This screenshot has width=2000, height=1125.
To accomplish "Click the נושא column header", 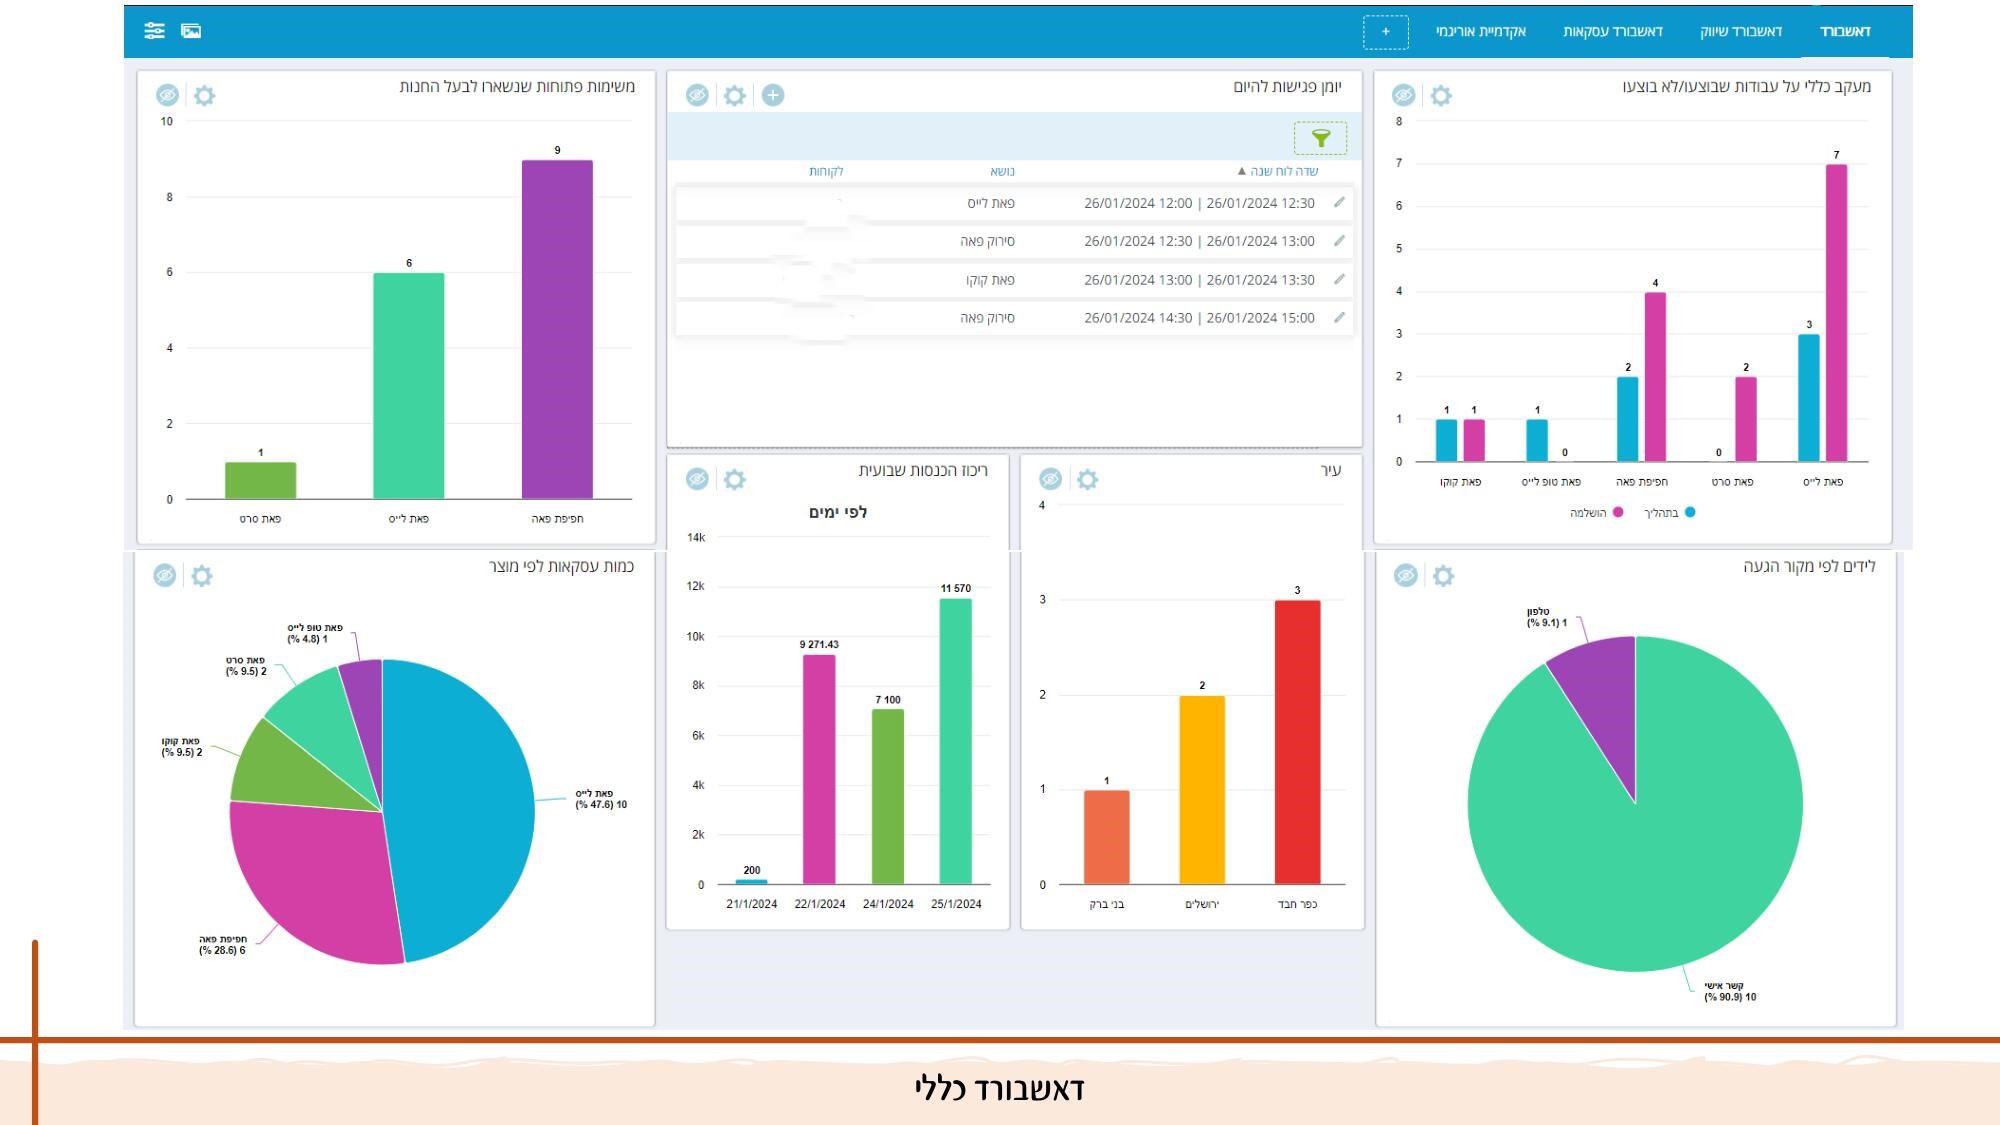I will tap(1002, 171).
